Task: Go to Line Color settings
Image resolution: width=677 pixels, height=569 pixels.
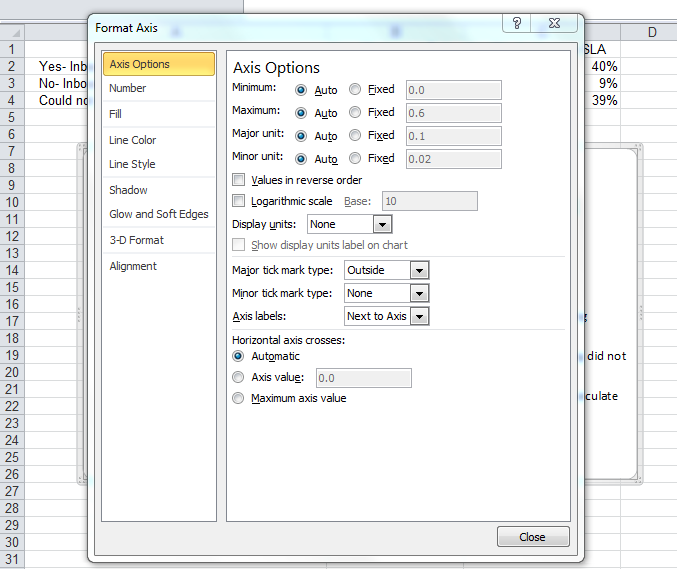Action: (133, 140)
